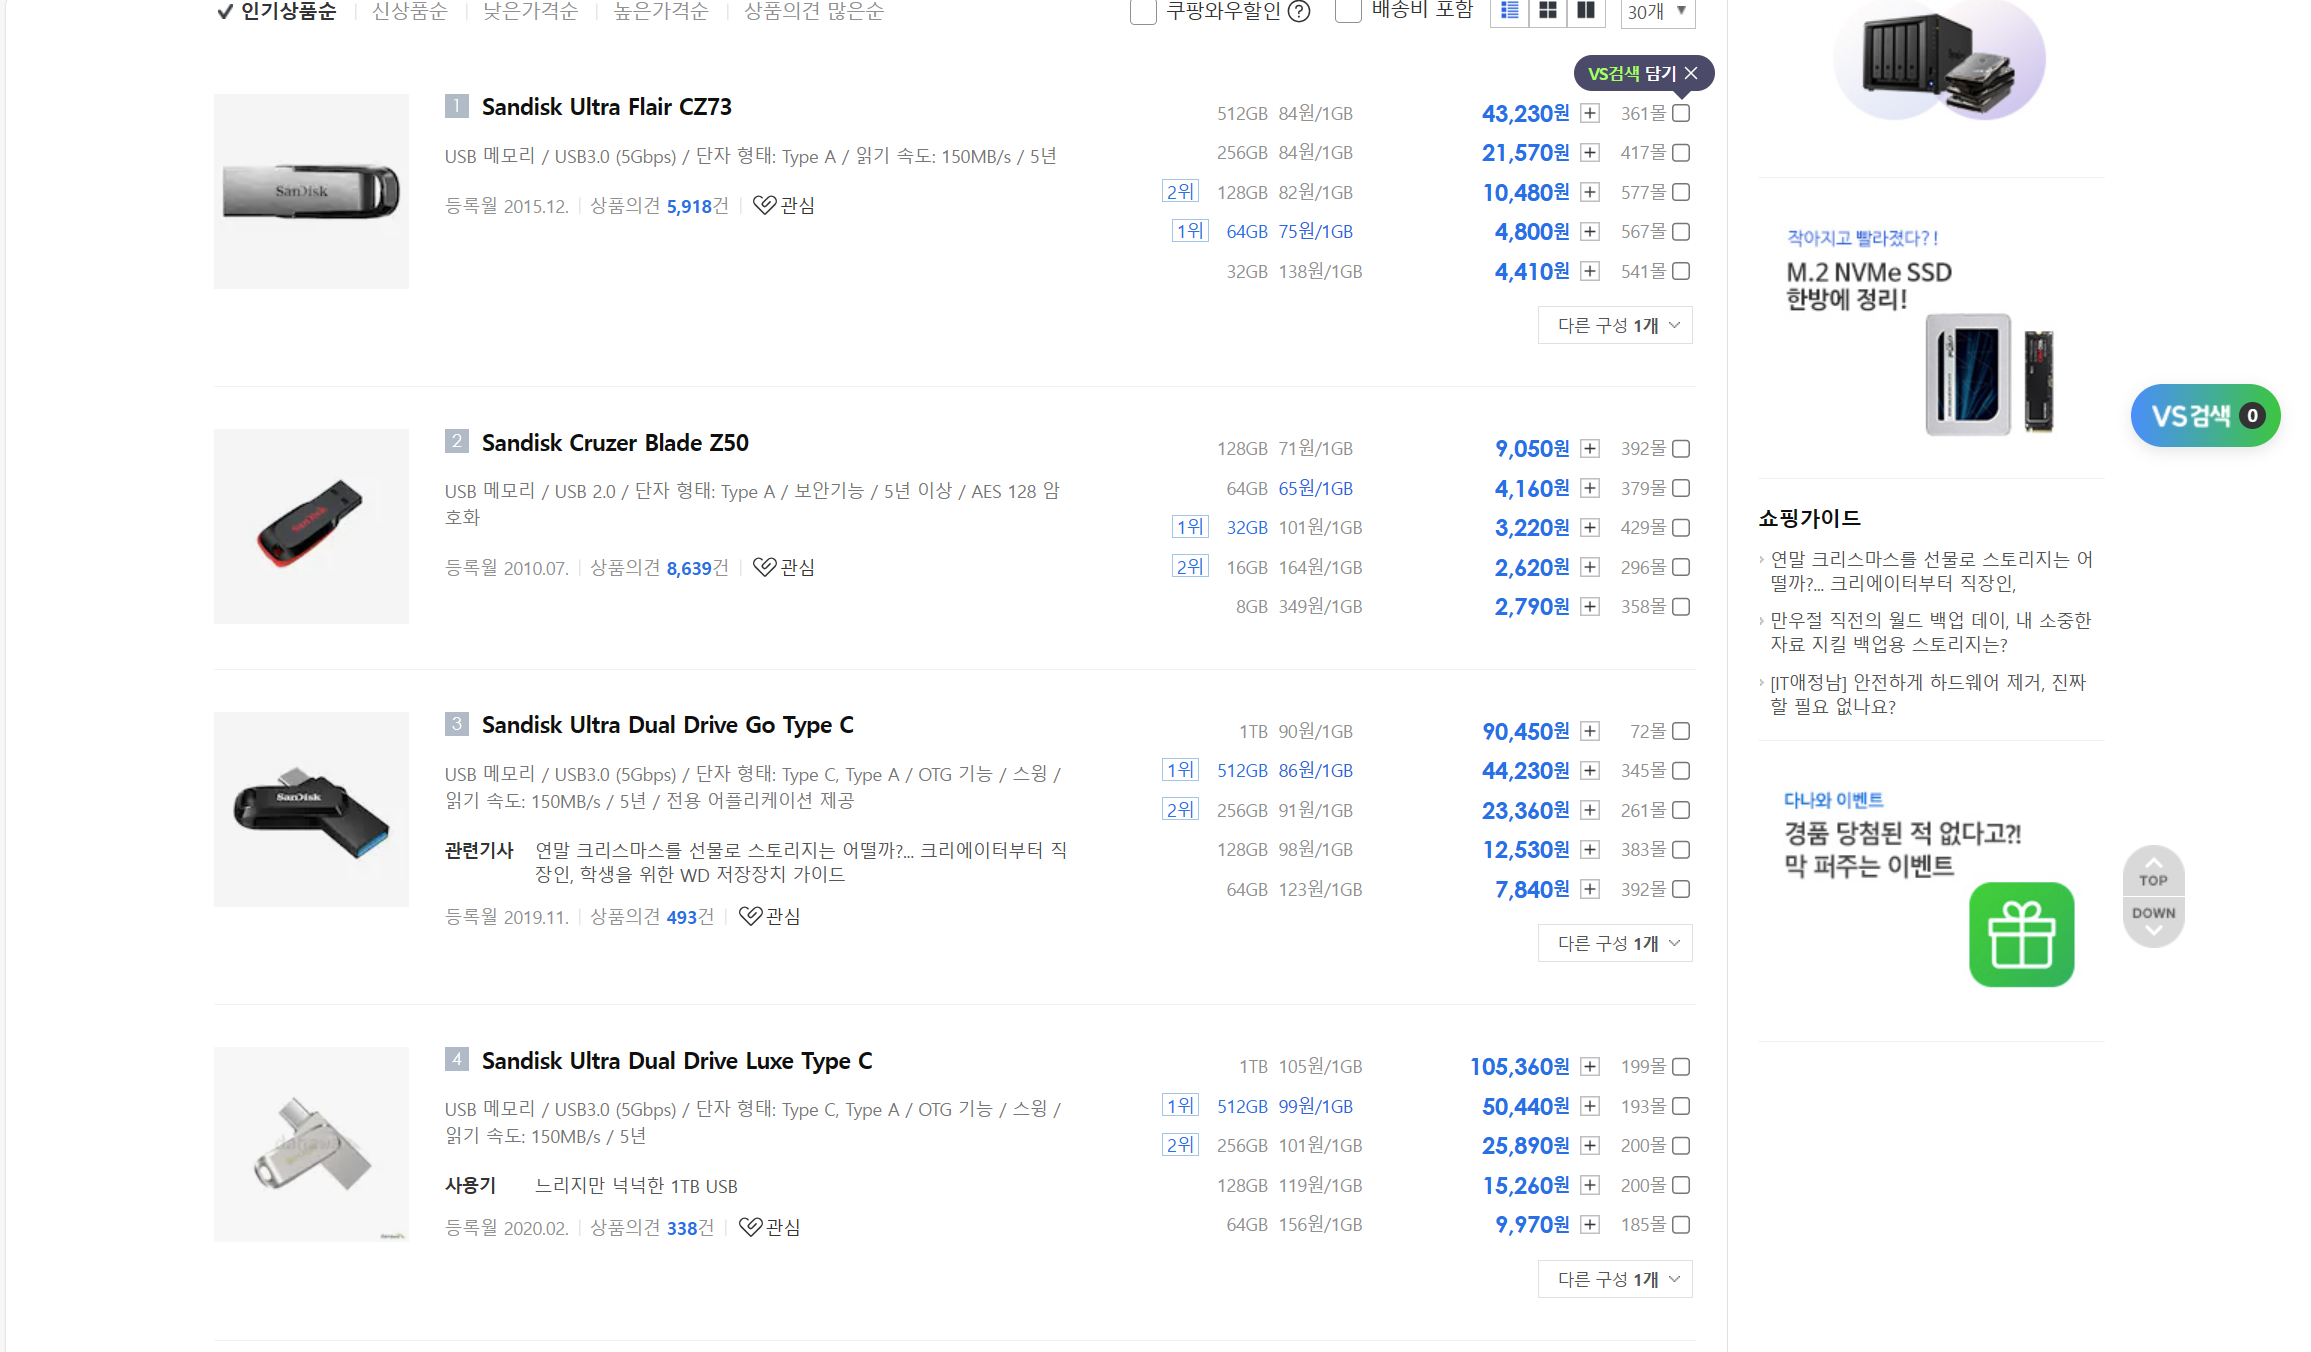Close the VS검색 담기 tooltip

(x=1691, y=73)
